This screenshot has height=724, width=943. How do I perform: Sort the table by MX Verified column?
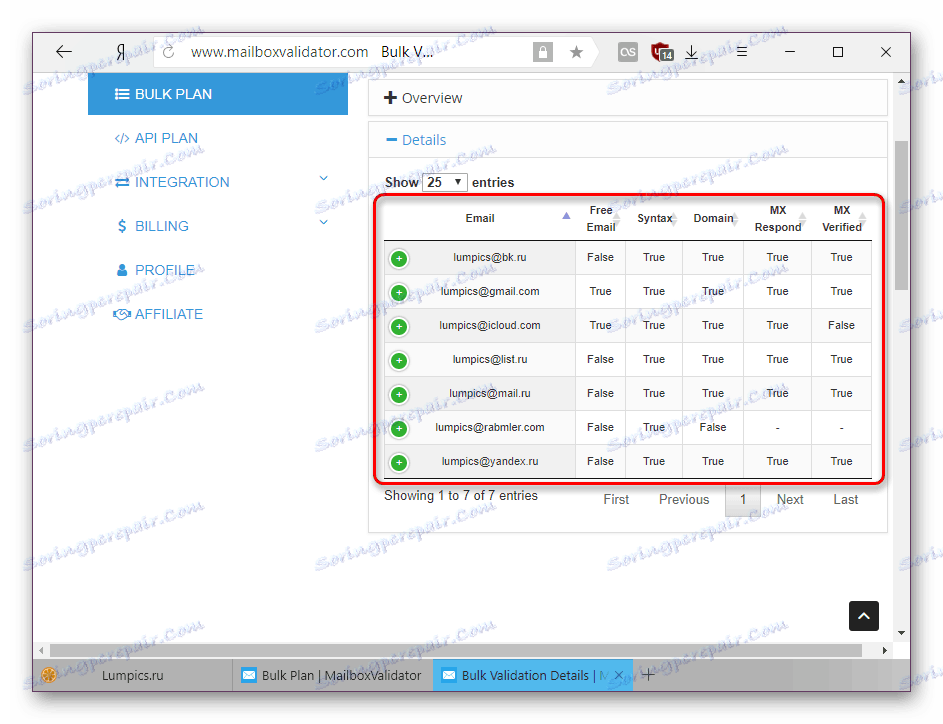pos(842,218)
